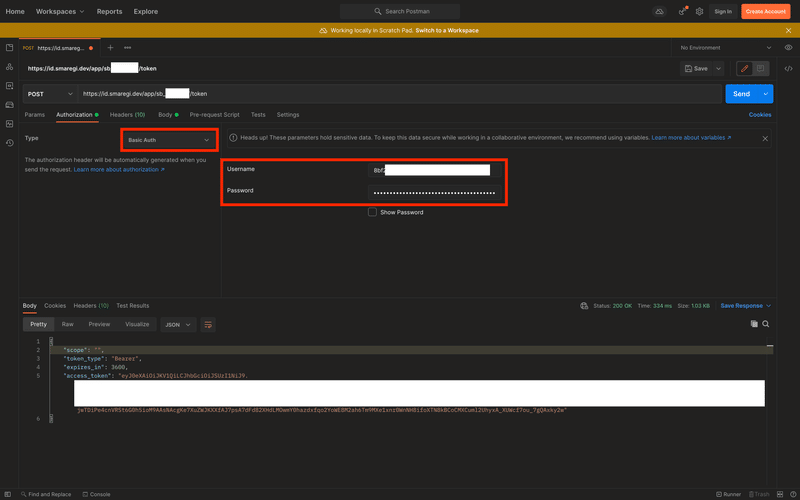This screenshot has width=800, height=500.
Task: Open the Settings gear icon
Action: (x=699, y=11)
